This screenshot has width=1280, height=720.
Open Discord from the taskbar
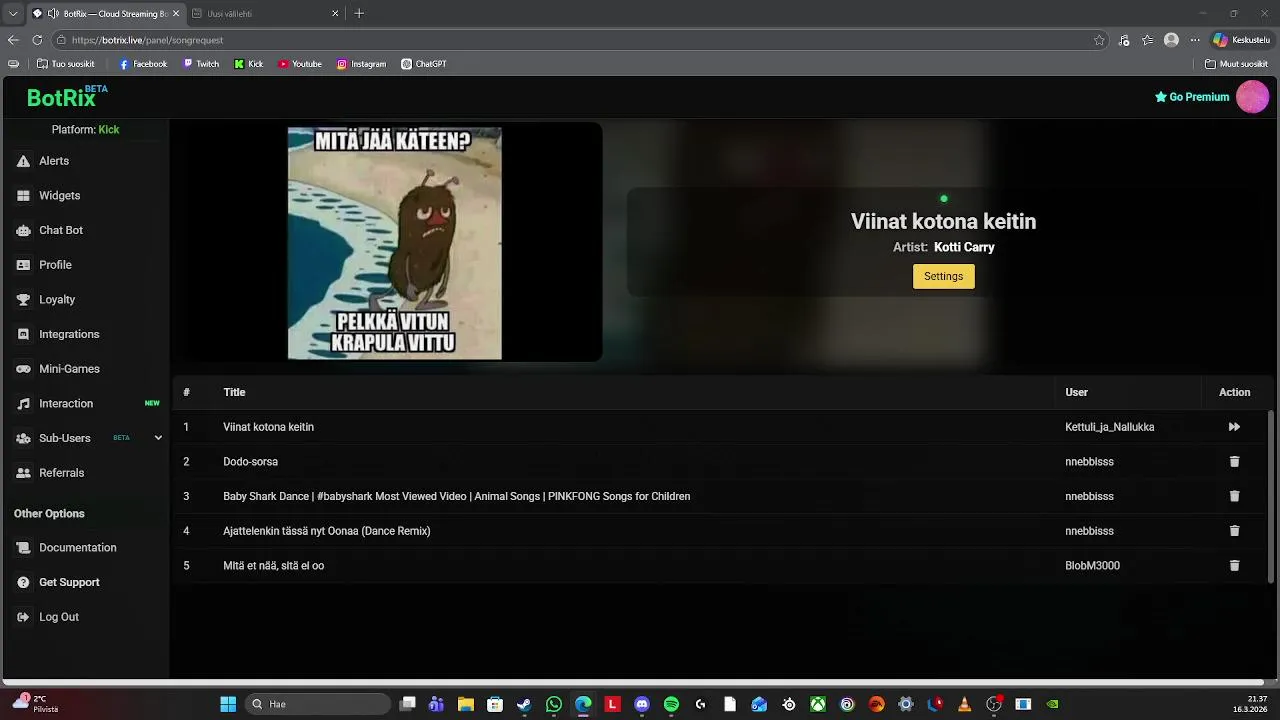[642, 704]
